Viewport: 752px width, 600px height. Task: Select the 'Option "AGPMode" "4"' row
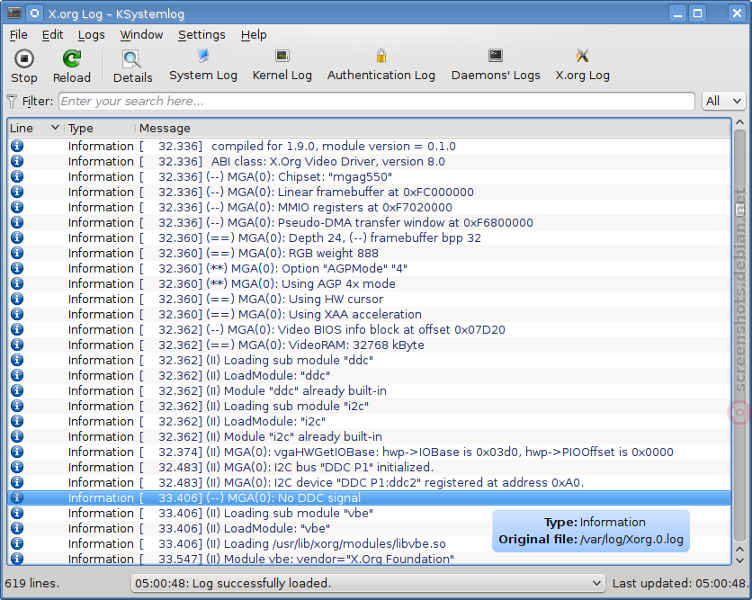pos(369,268)
